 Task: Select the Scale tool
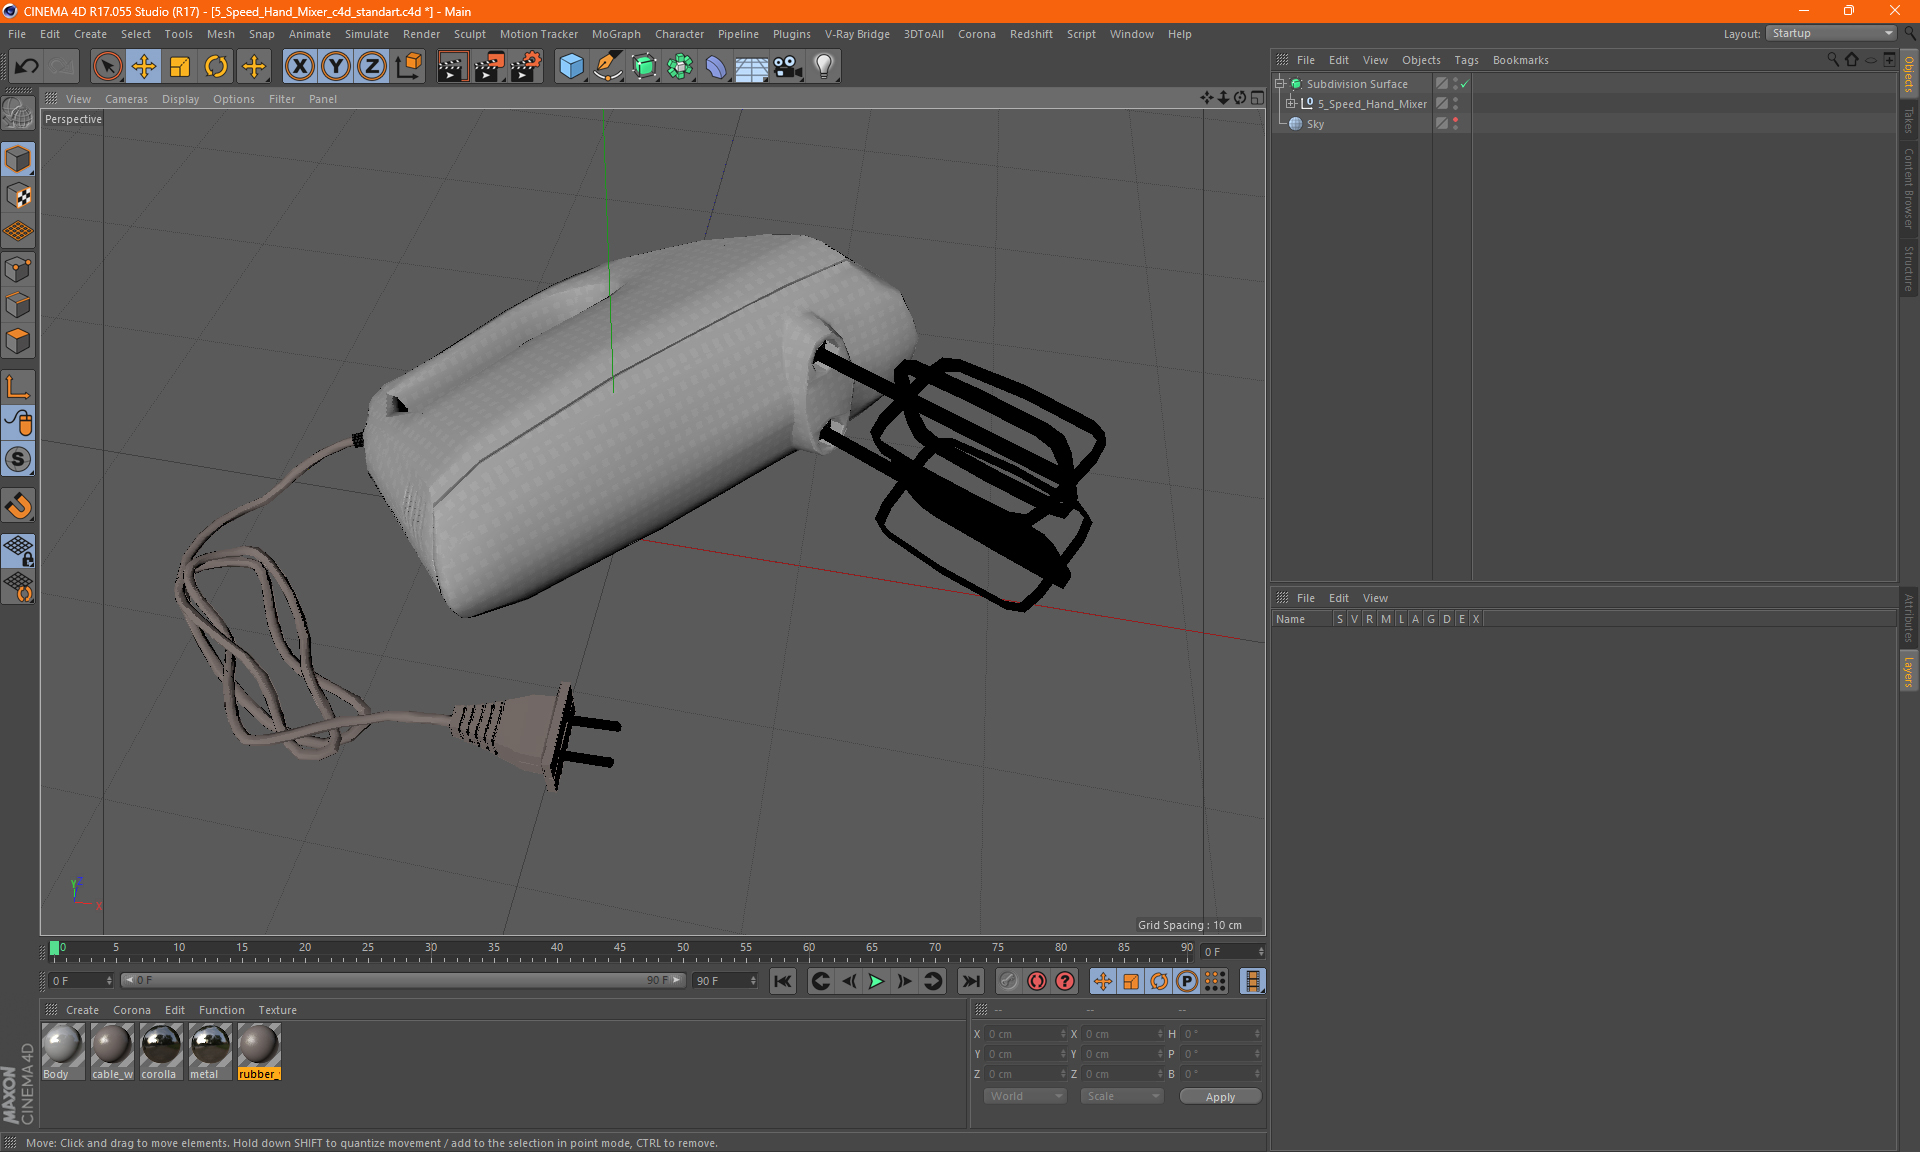point(180,67)
